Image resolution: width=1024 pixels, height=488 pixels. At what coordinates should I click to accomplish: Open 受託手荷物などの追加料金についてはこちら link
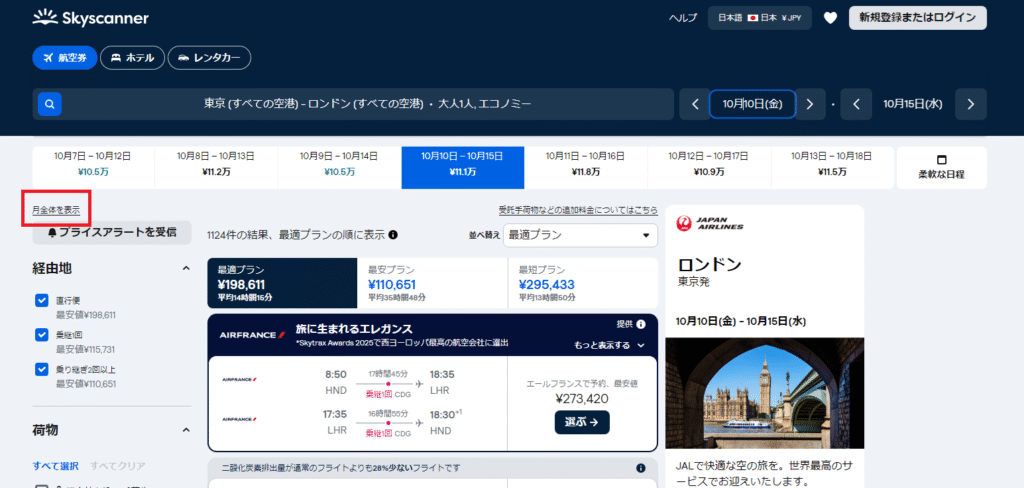click(x=578, y=210)
